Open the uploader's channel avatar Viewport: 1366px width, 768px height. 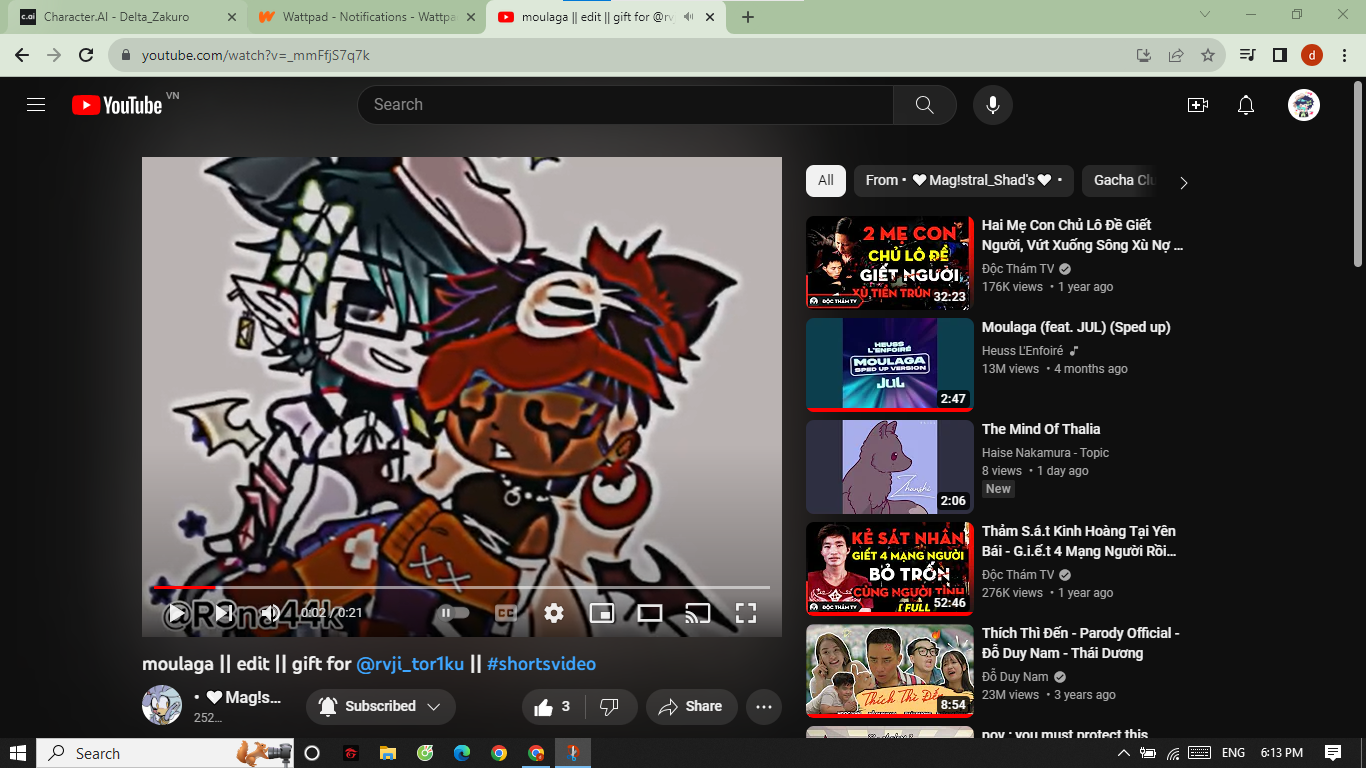tap(162, 705)
